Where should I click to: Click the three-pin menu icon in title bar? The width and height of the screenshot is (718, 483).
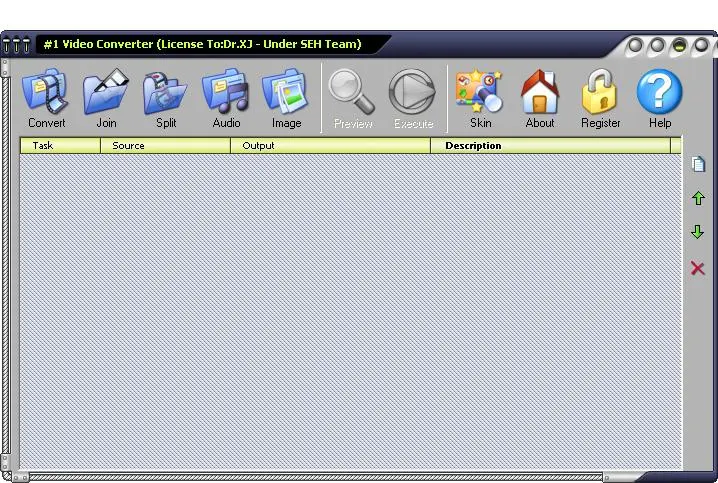pos(16,45)
